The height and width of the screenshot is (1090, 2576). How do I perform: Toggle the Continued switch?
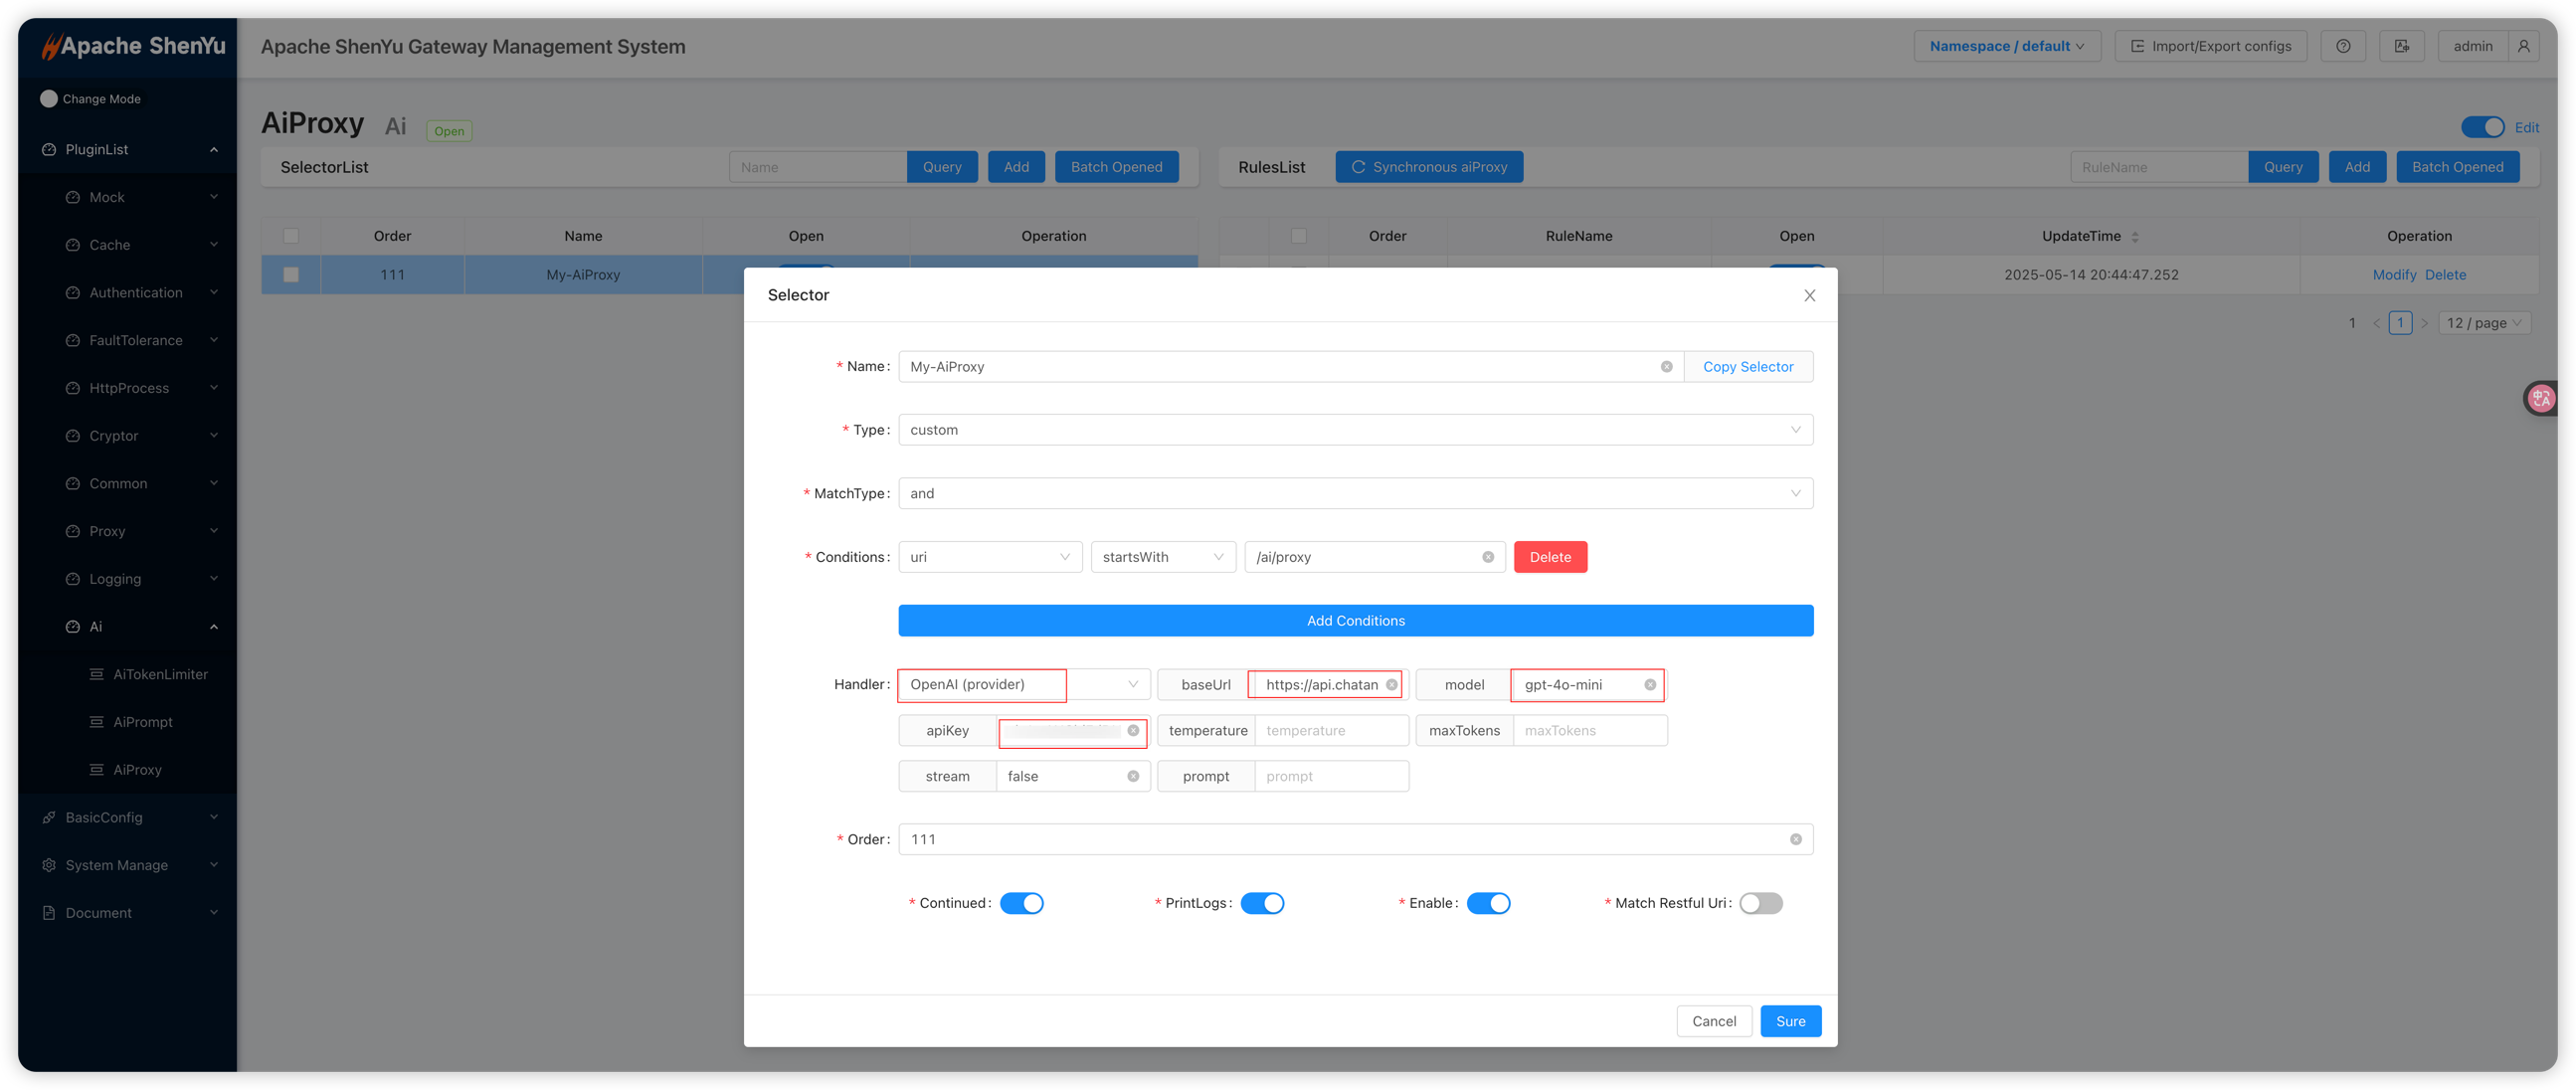(x=1021, y=903)
